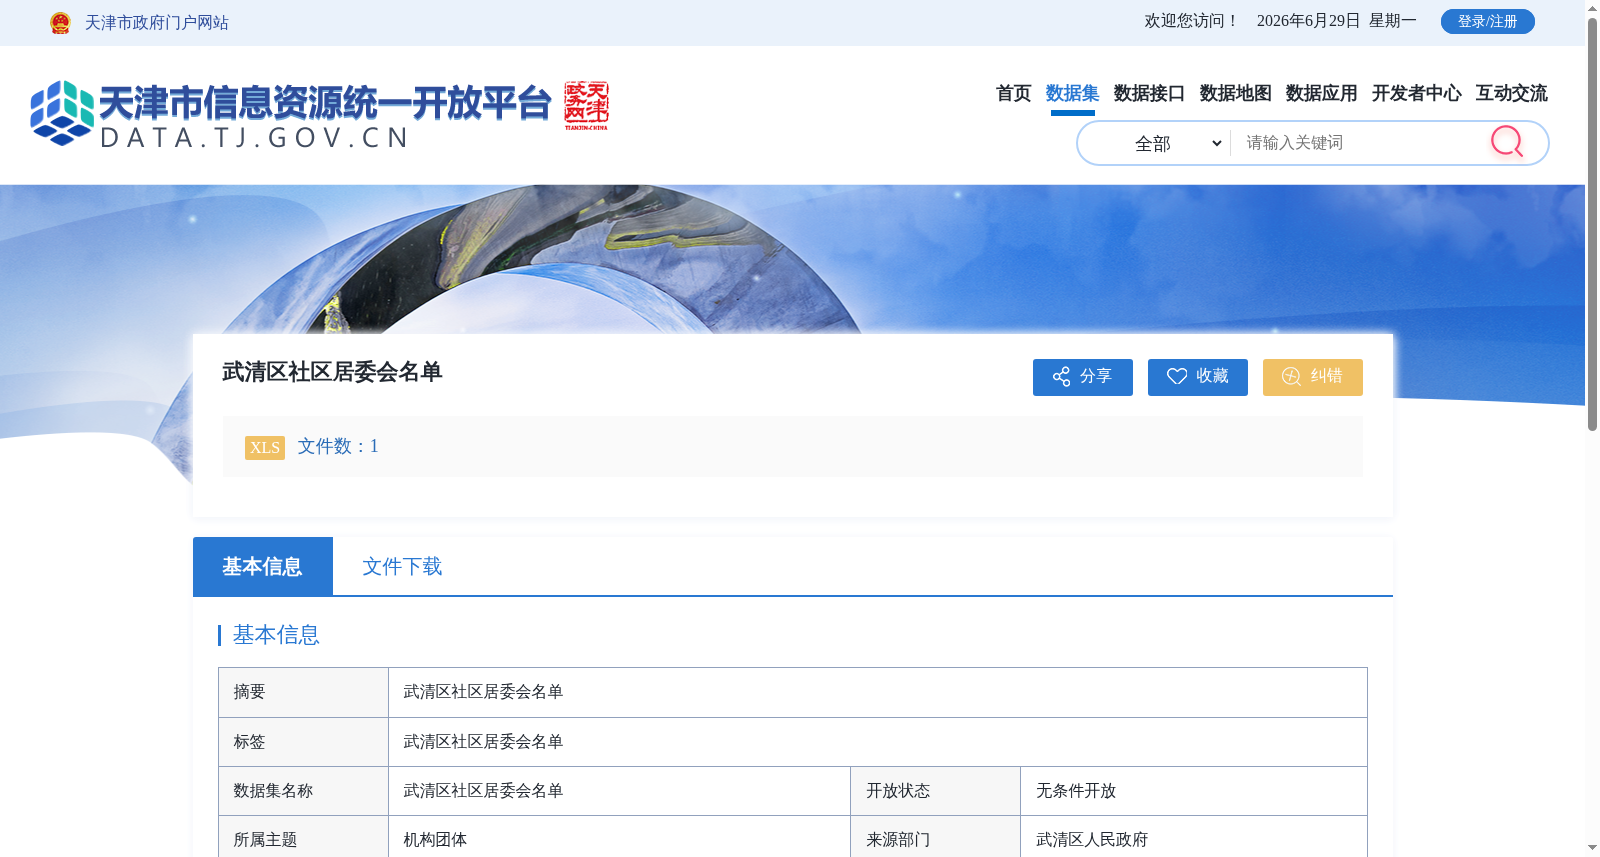This screenshot has height=857, width=1600.
Task: Click the 无条件开放 status value
Action: 1076,791
